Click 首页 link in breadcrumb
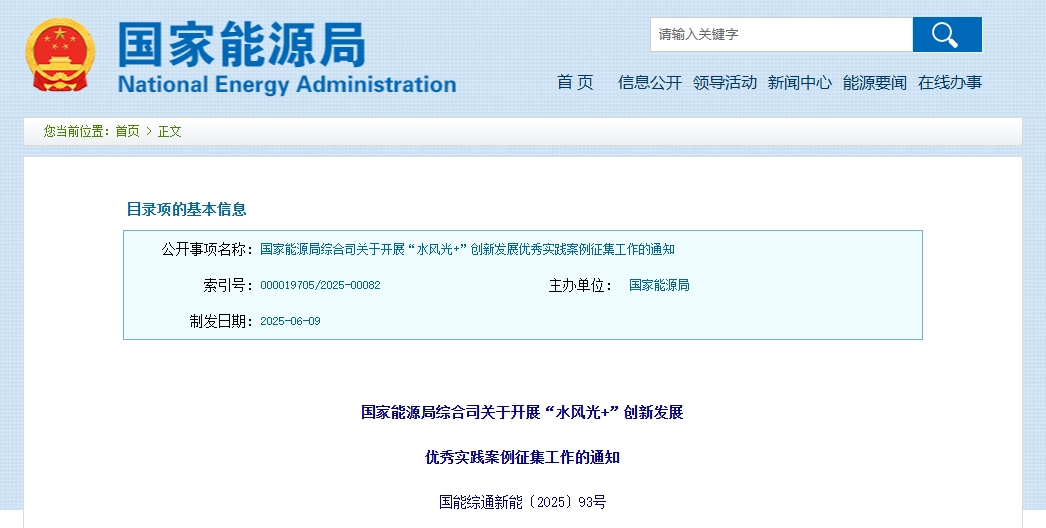1046x528 pixels. point(127,131)
